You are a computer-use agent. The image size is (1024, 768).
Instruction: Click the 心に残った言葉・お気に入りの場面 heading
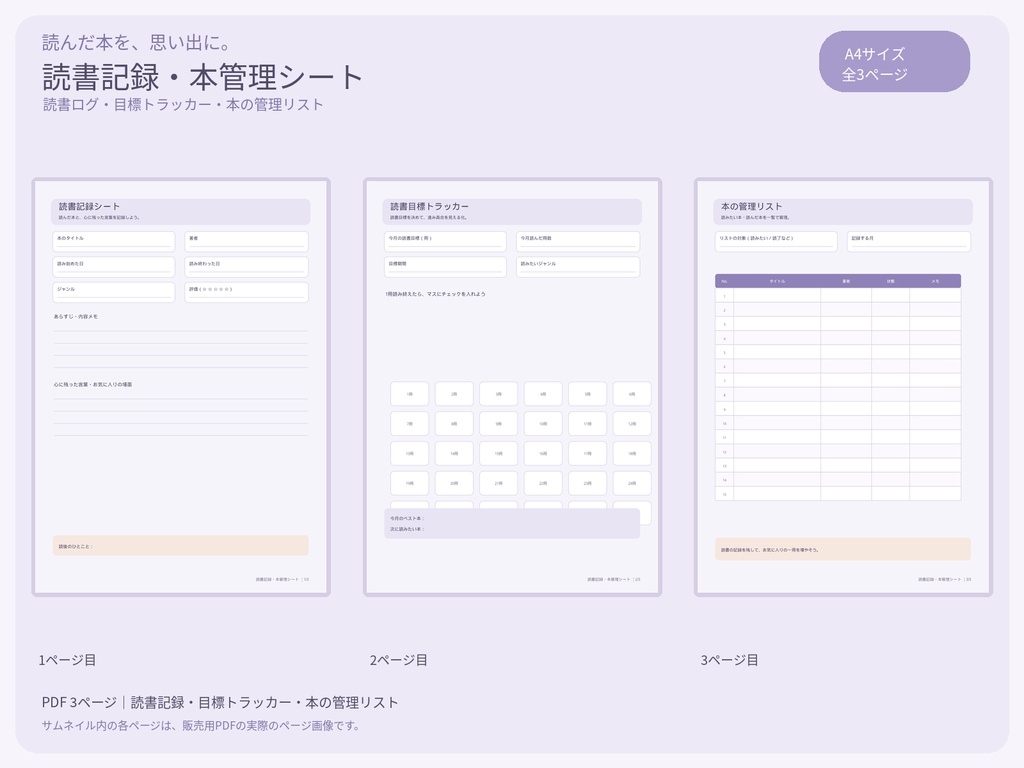click(93, 385)
